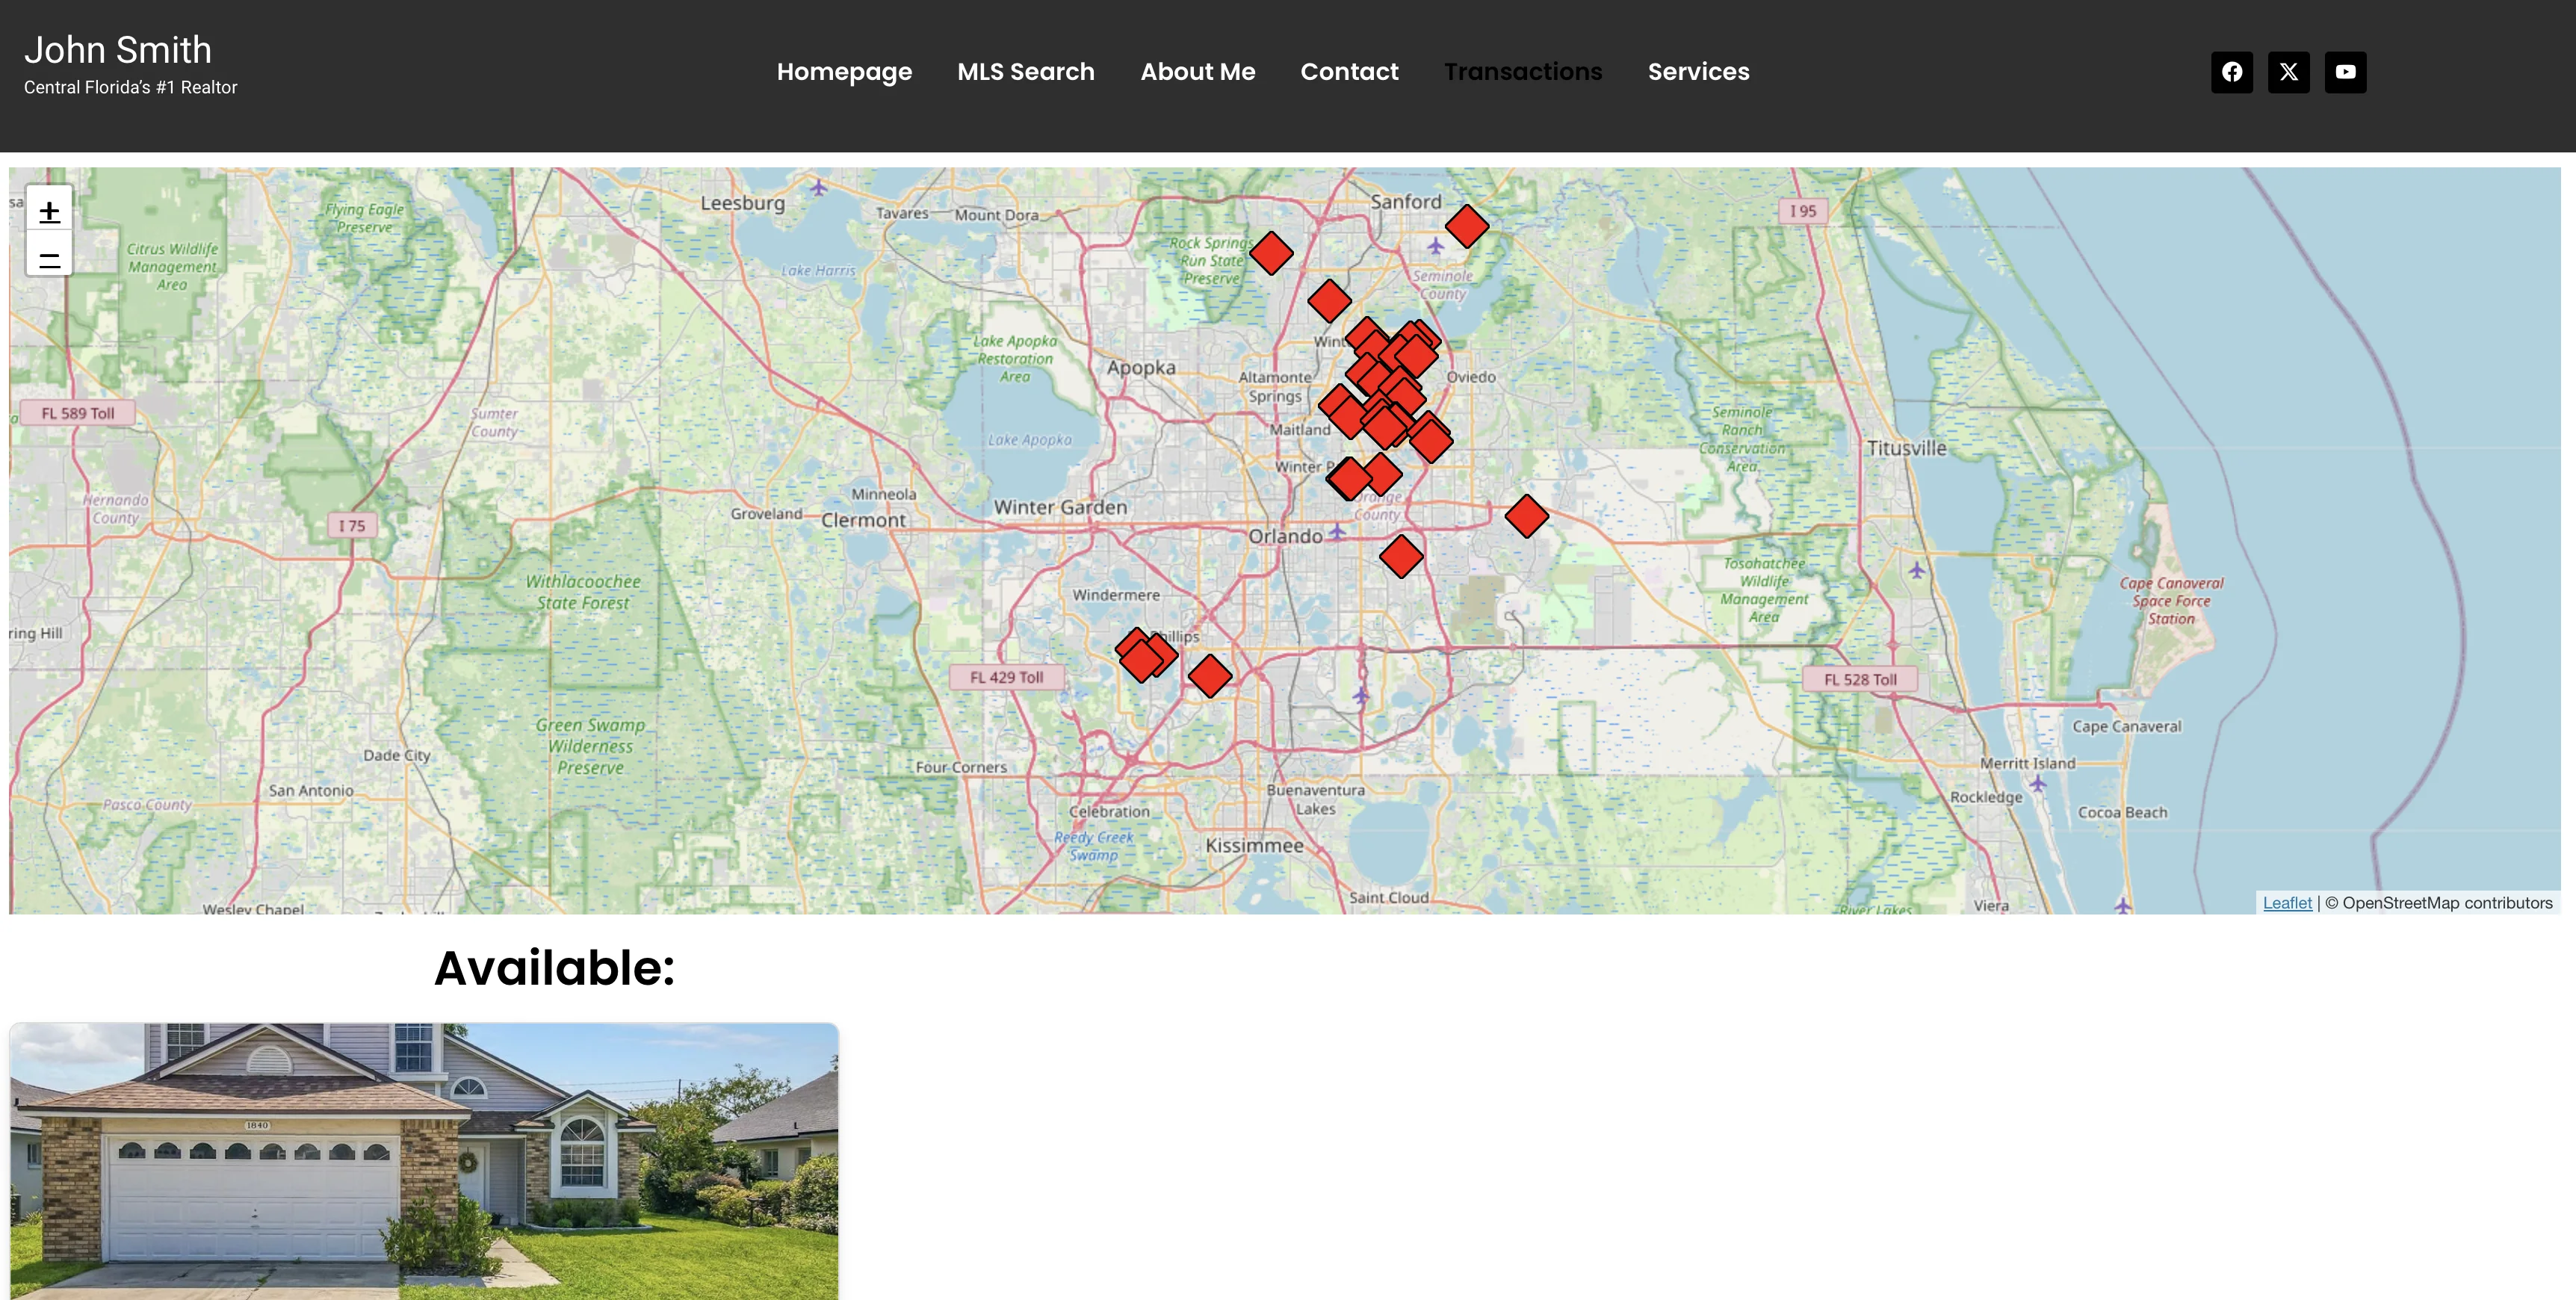Open the X (Twitter) social icon

pos(2288,72)
